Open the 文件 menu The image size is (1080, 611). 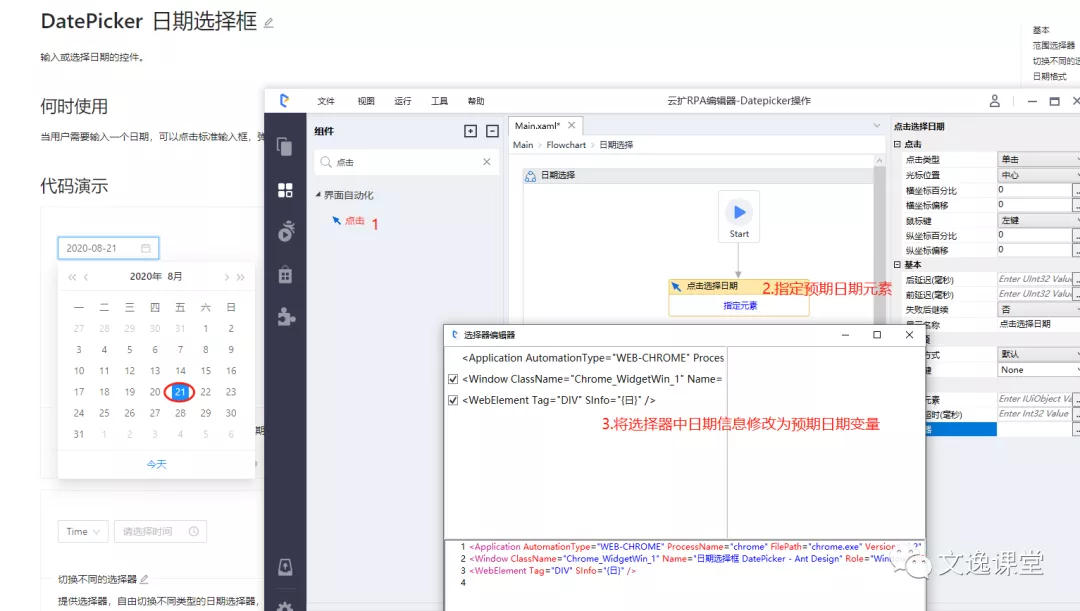tap(326, 101)
